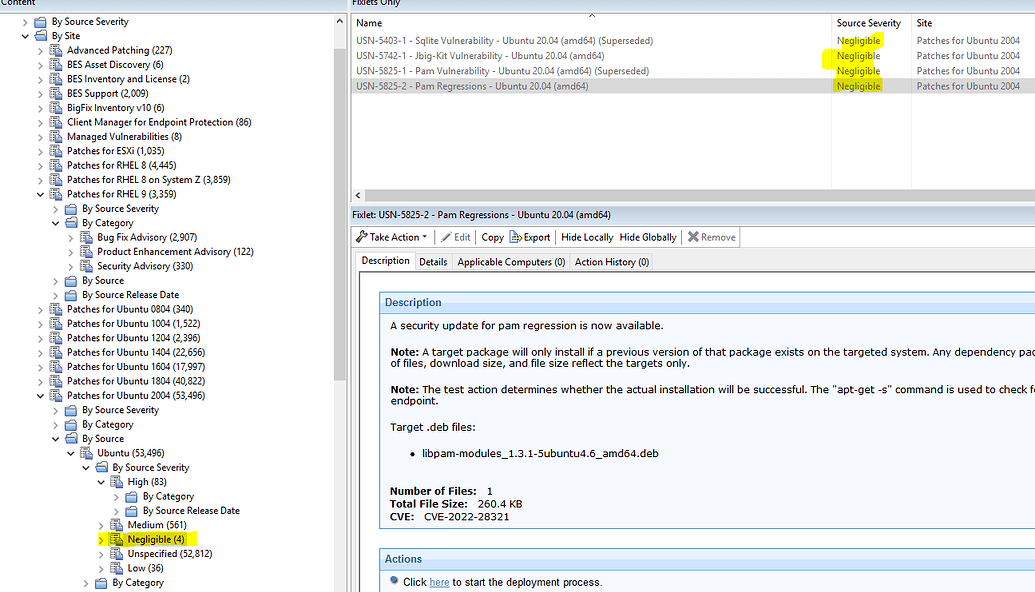Screen dimensions: 1035x592
Task: Click the deployment link labeled here
Action: pos(438,582)
